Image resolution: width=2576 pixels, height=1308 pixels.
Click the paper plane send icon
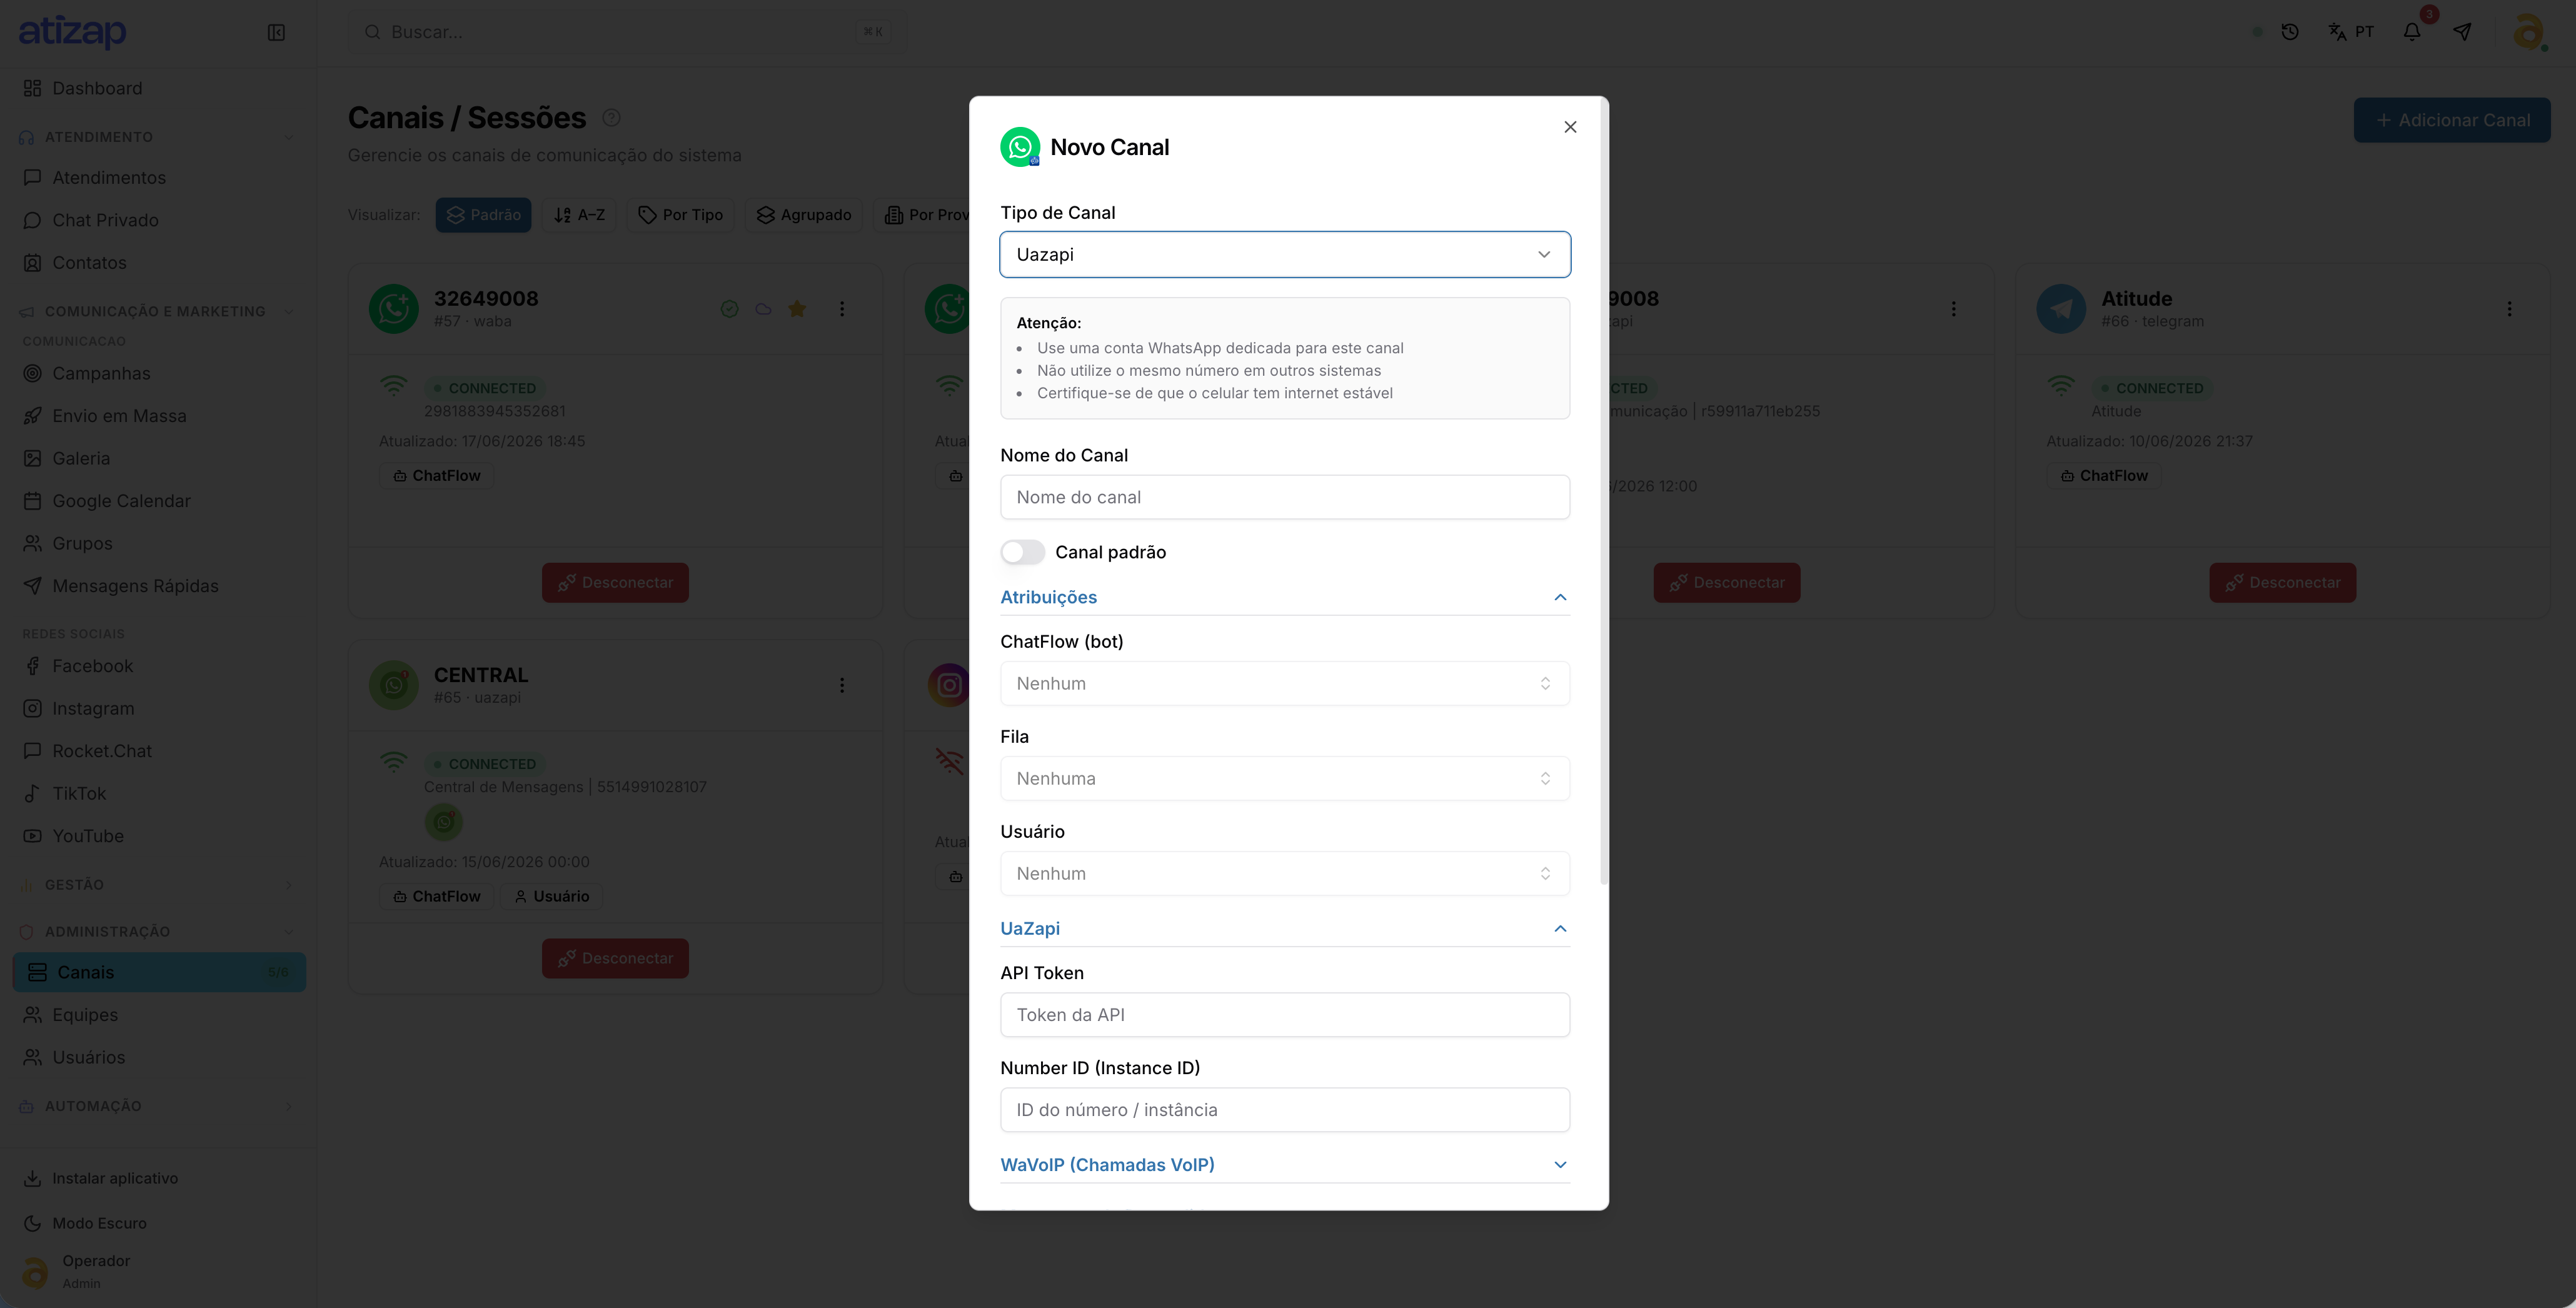click(2463, 32)
